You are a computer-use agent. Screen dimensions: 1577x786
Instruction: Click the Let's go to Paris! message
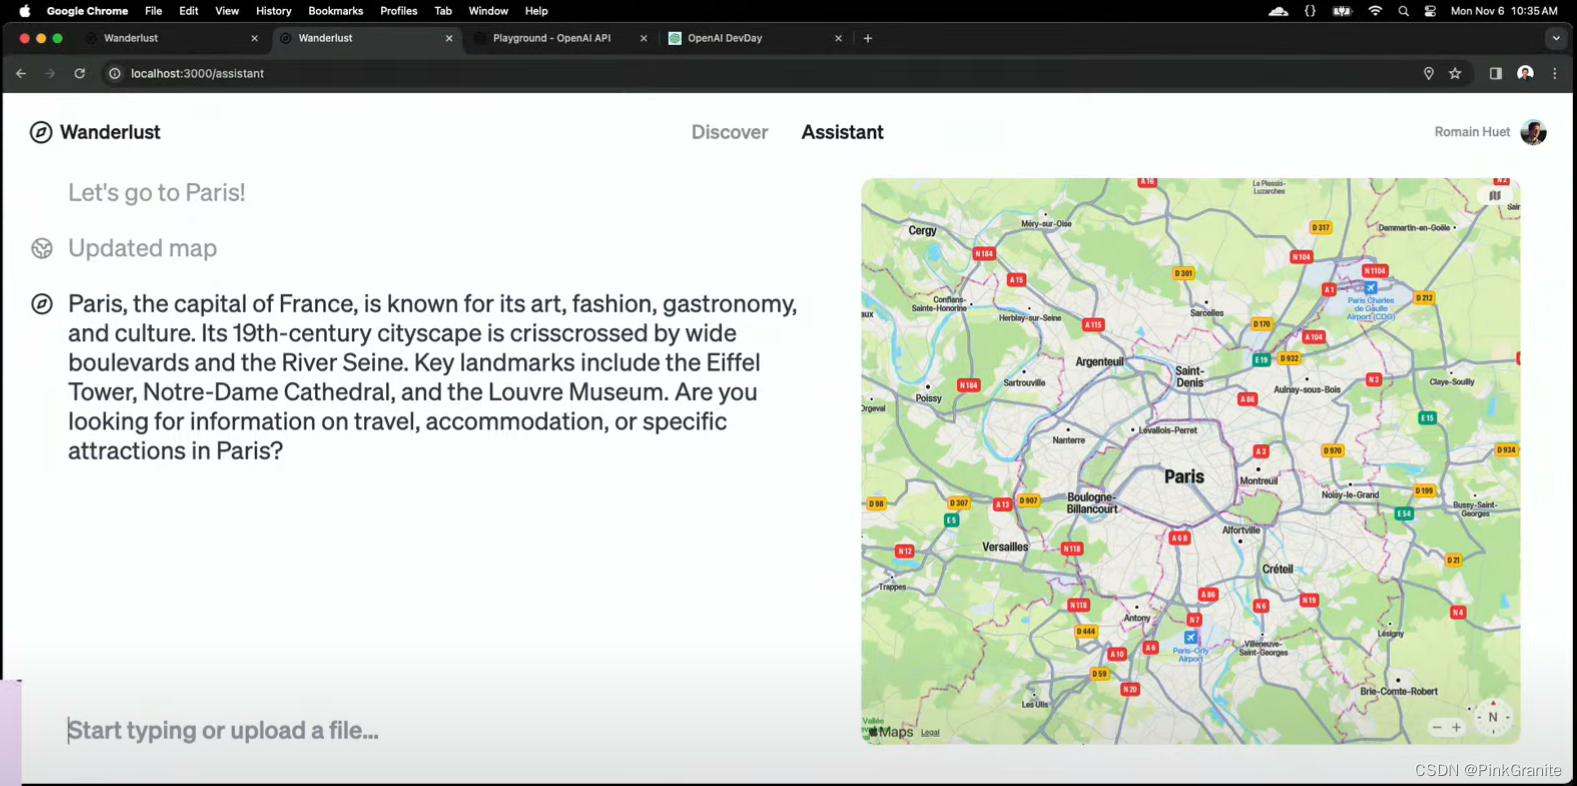tap(157, 192)
